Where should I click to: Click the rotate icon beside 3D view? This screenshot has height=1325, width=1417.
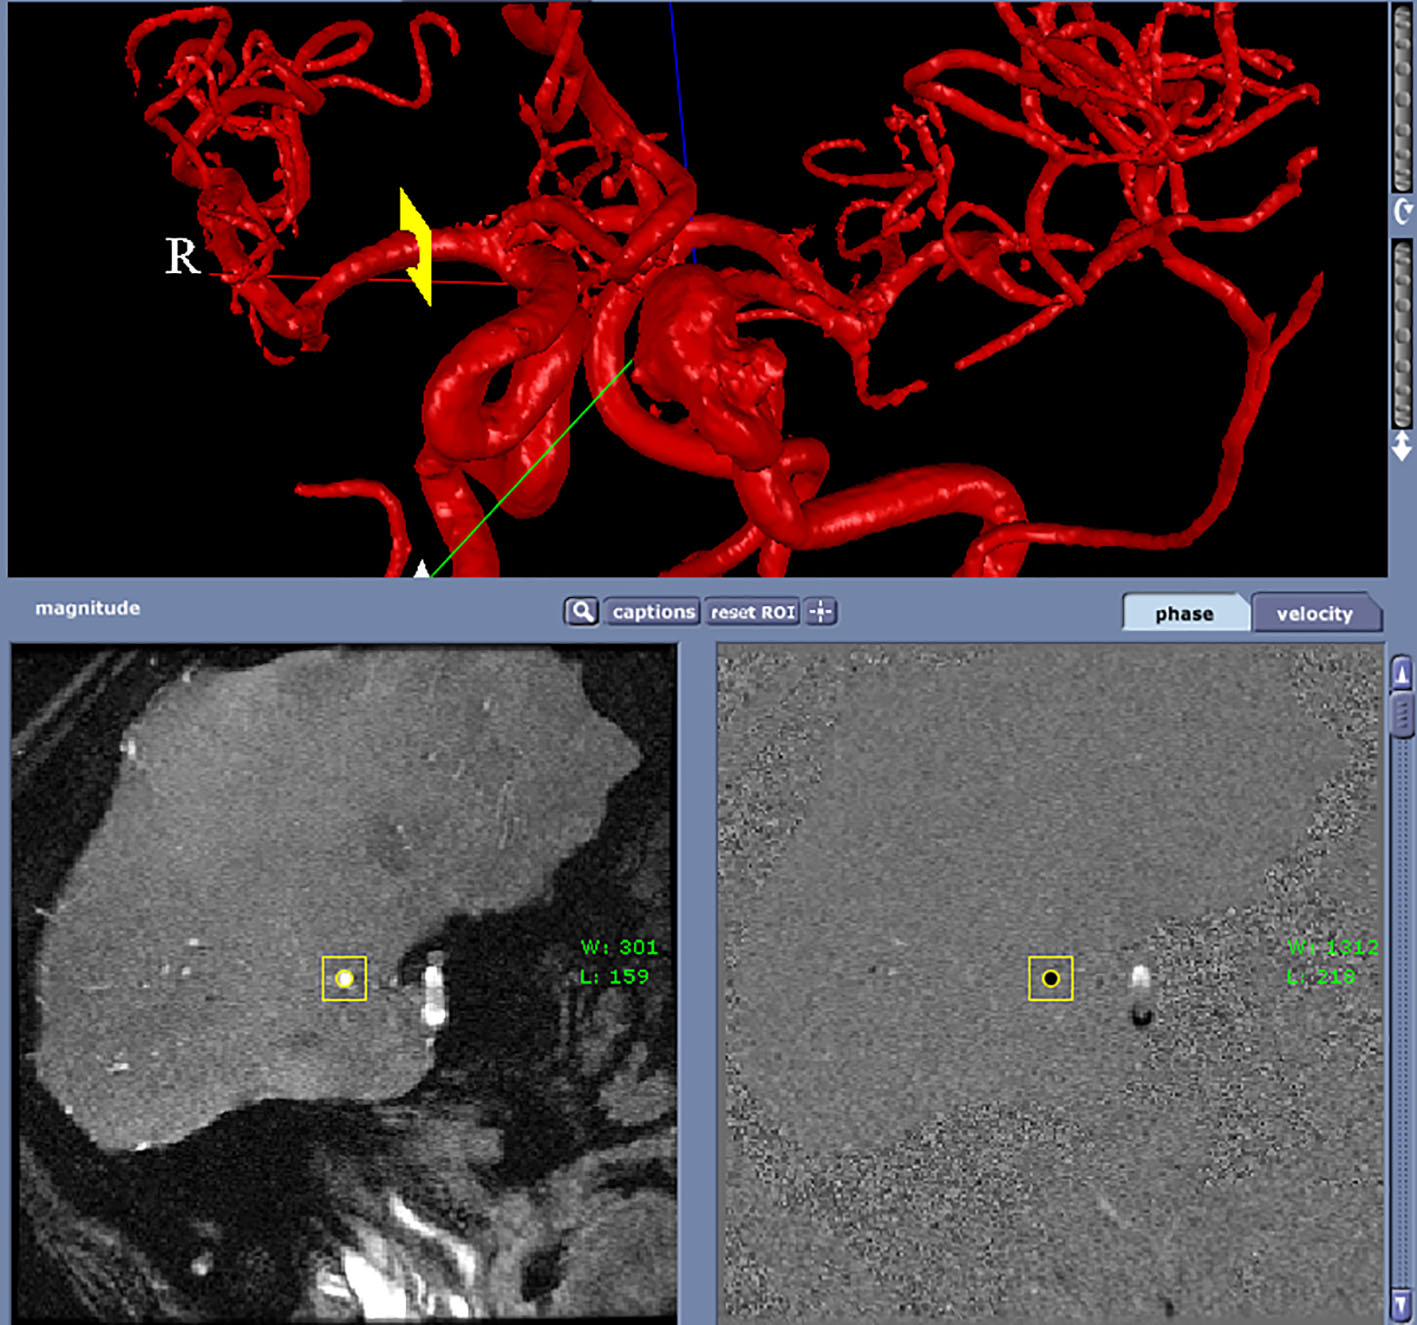click(1403, 211)
